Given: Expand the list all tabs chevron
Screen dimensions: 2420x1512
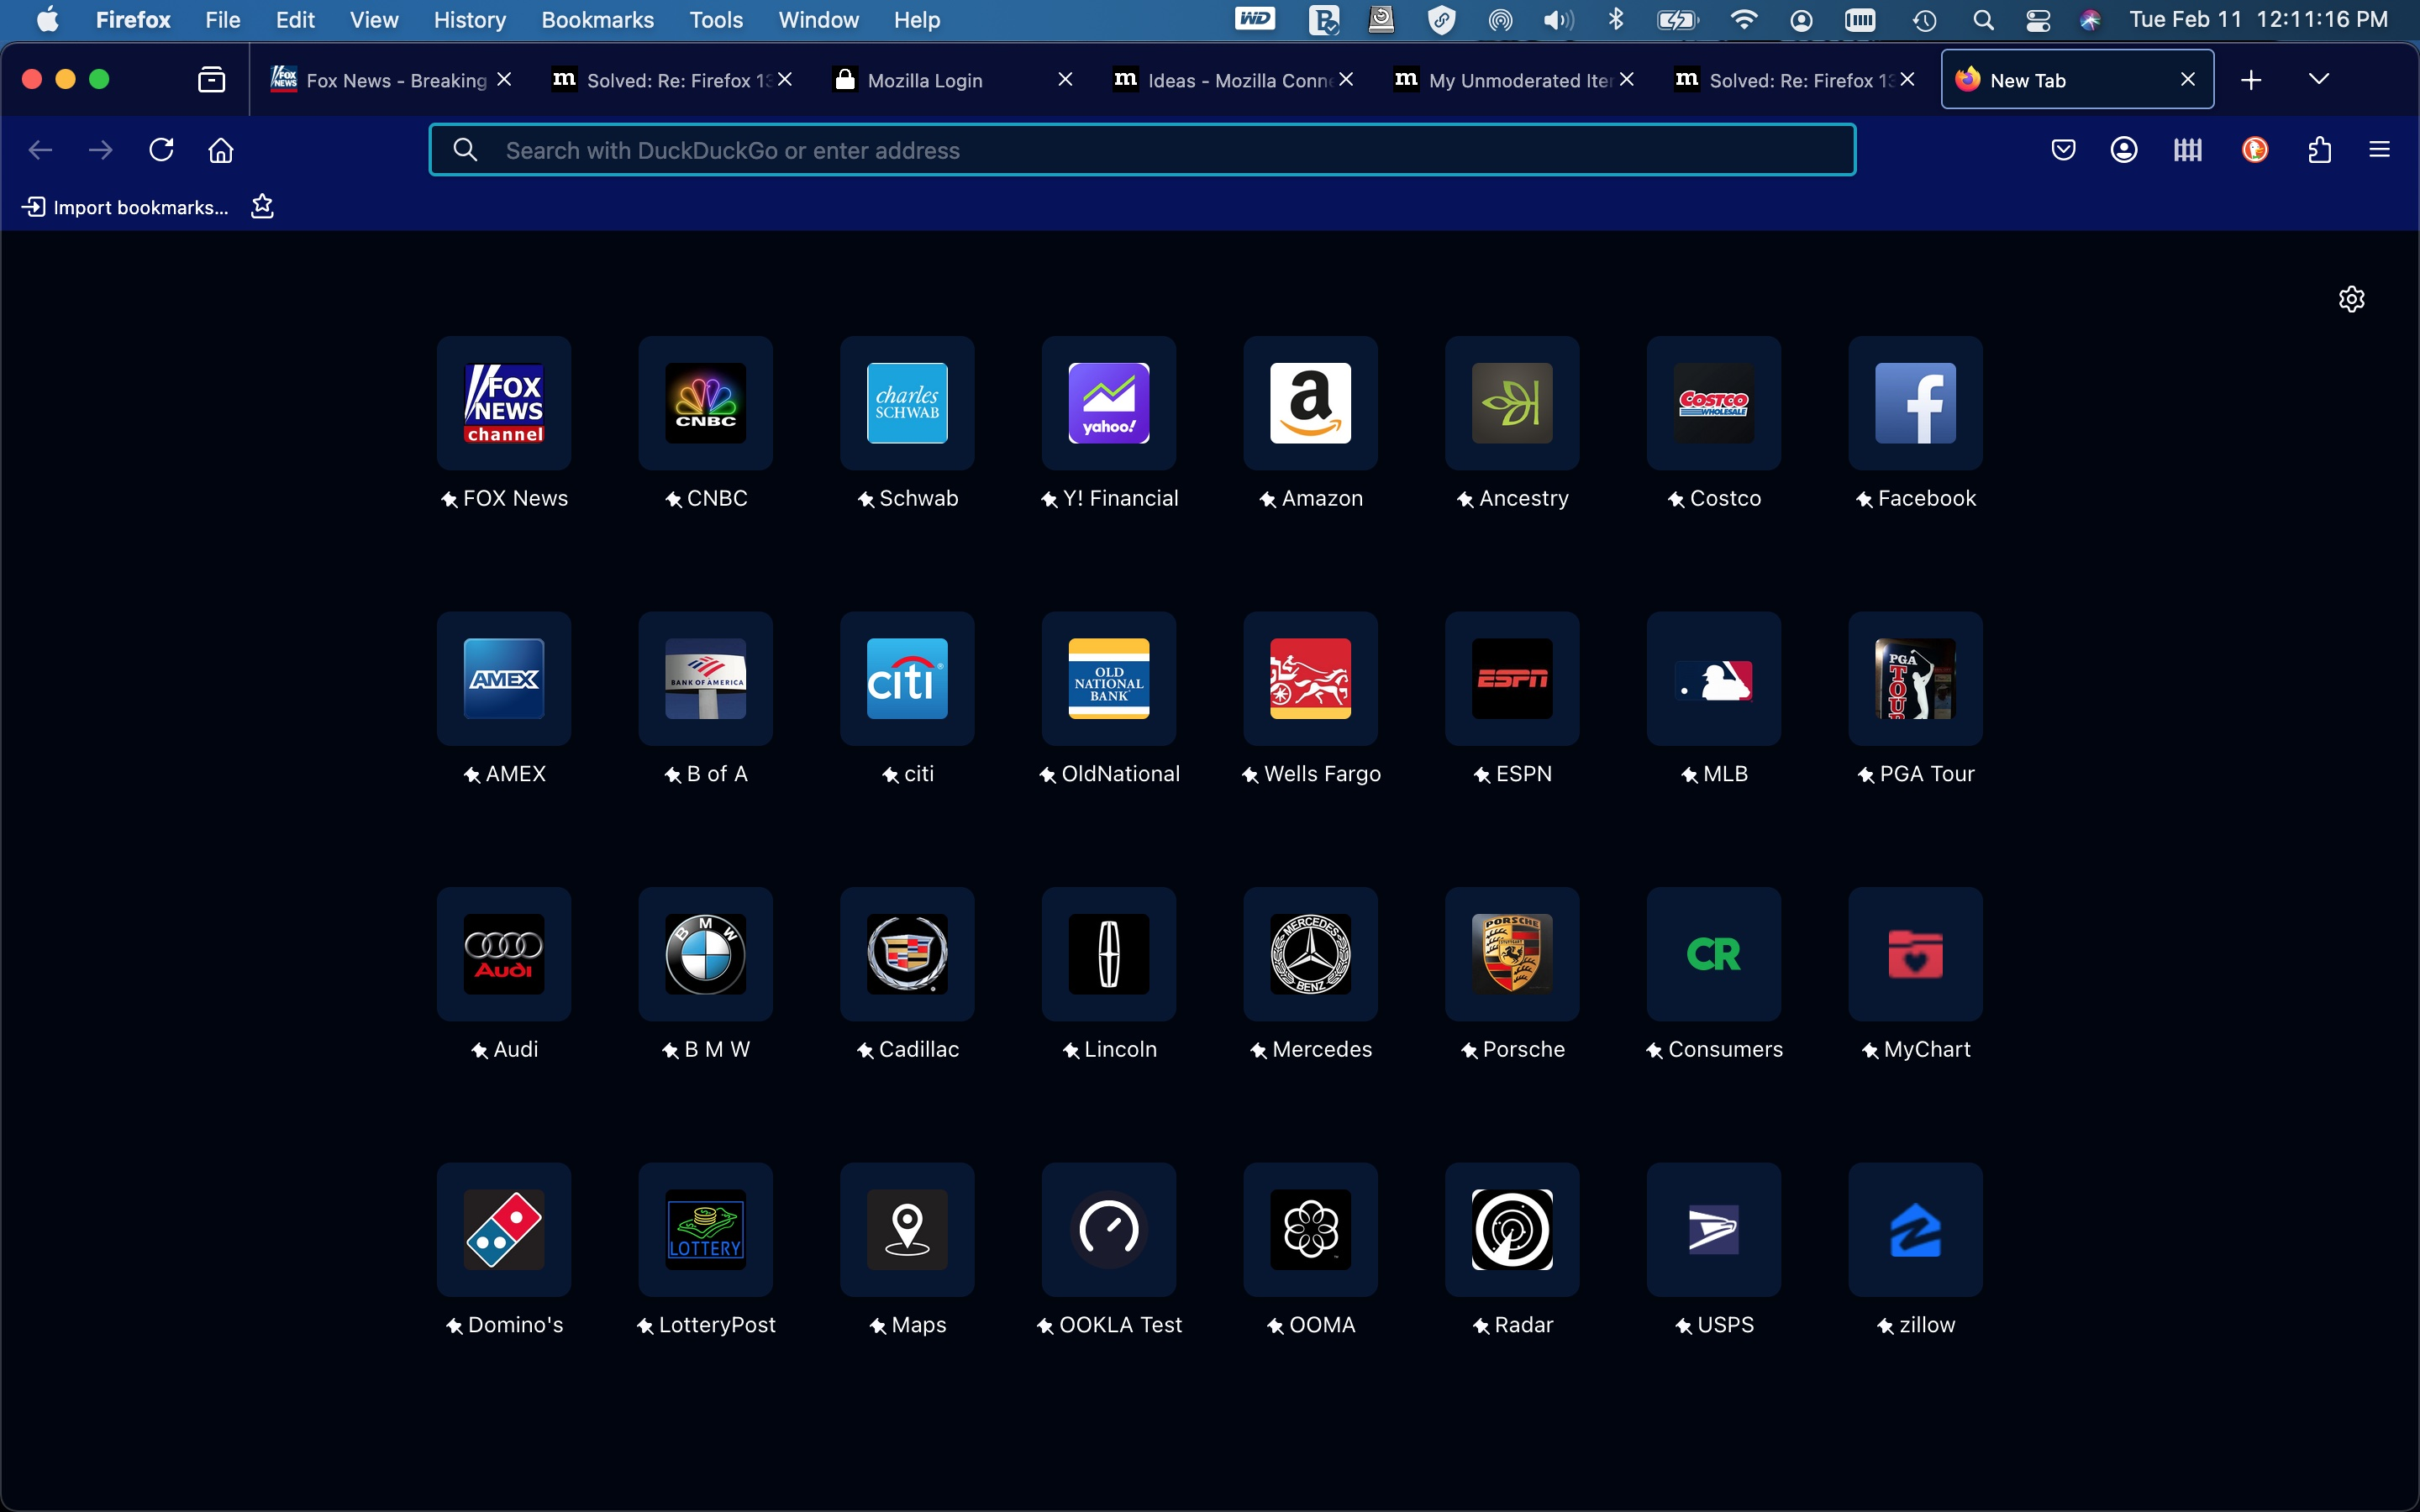Looking at the screenshot, I should pyautogui.click(x=2318, y=79).
